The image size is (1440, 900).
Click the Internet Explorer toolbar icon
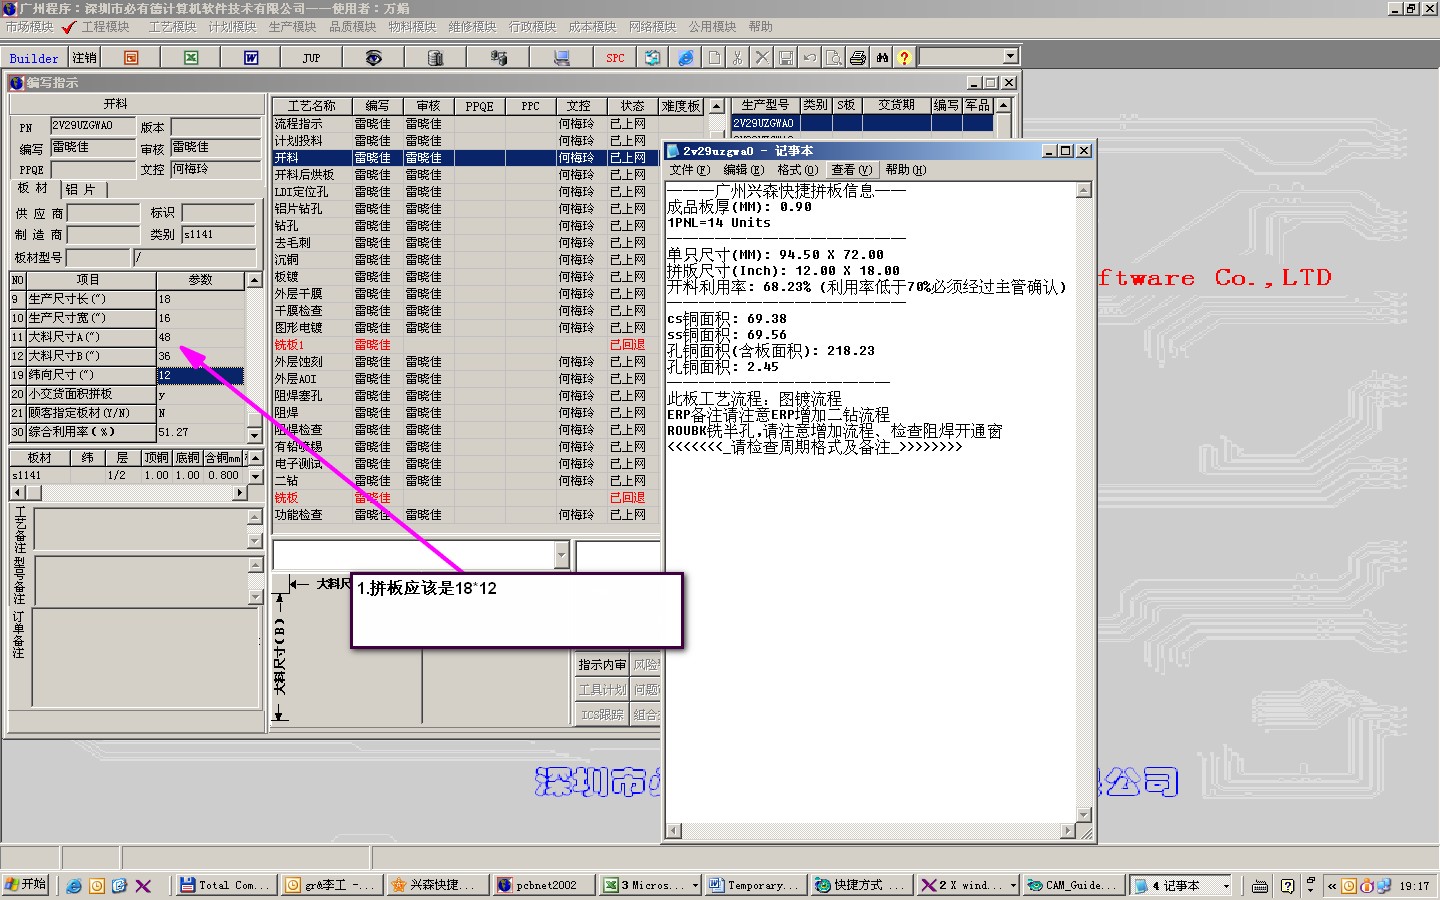pyautogui.click(x=685, y=58)
